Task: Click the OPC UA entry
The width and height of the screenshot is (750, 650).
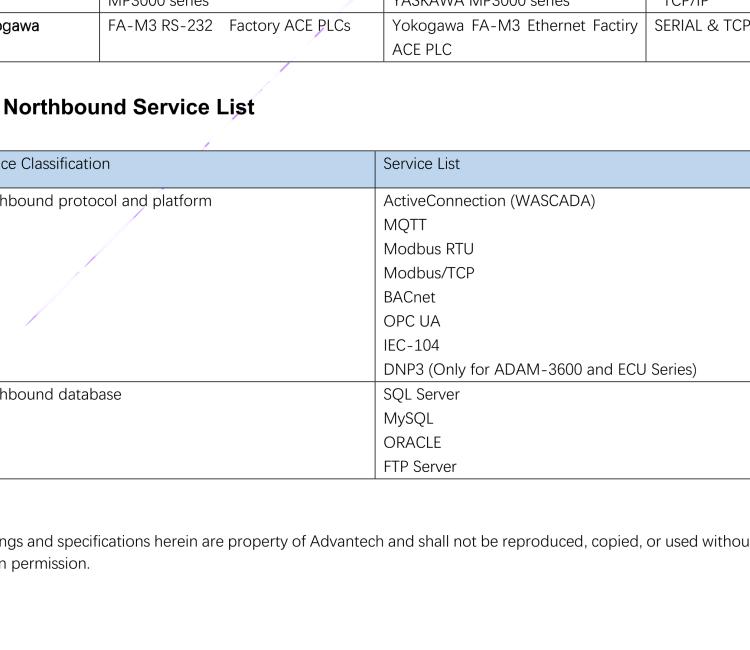Action: pos(412,321)
